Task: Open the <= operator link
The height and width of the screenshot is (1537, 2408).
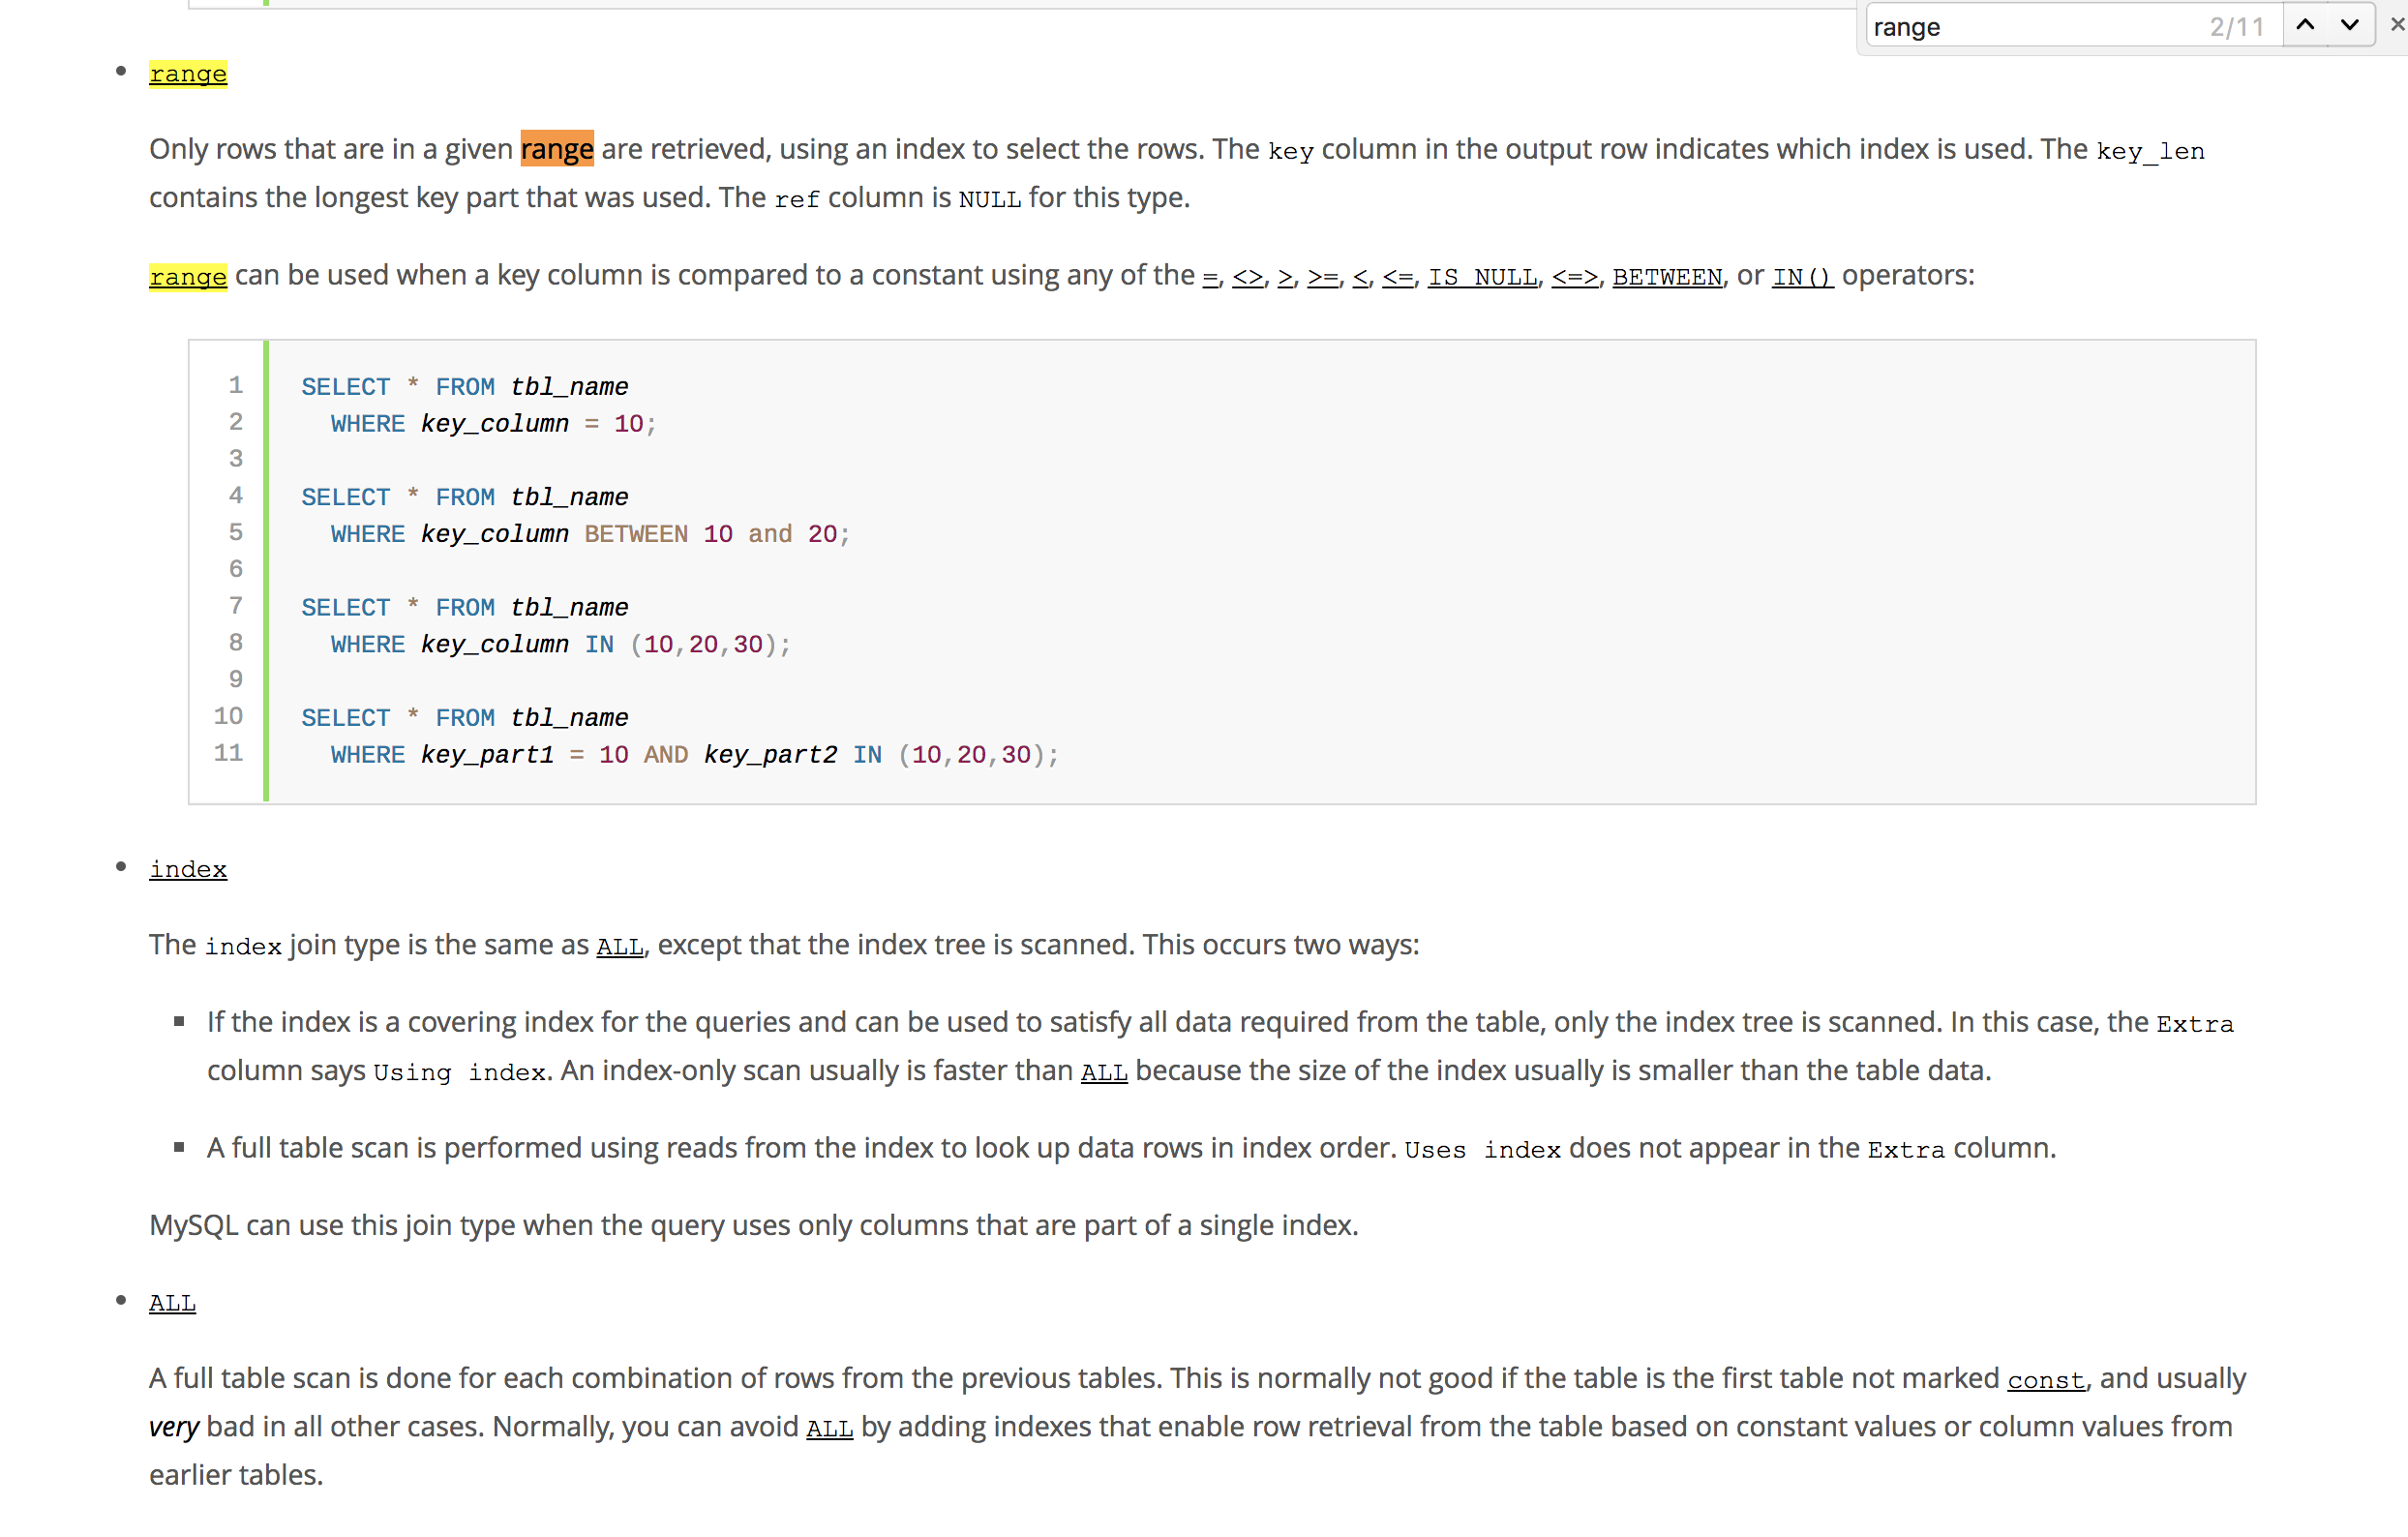Action: pyautogui.click(x=1398, y=277)
